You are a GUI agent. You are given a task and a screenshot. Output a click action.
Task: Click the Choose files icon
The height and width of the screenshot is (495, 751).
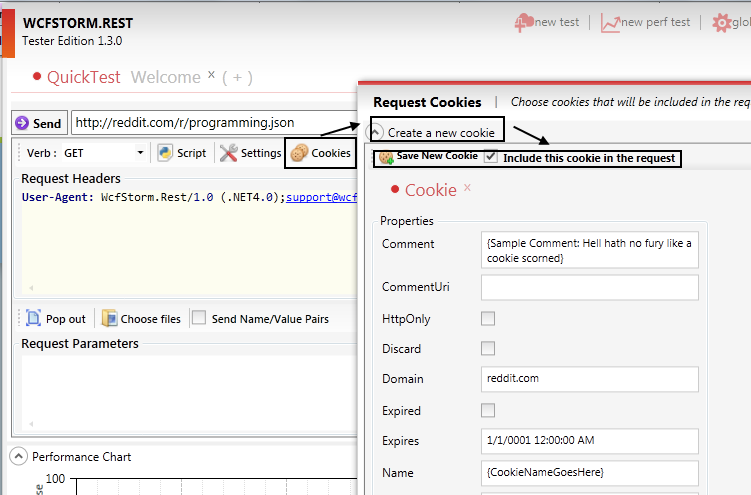(x=109, y=318)
